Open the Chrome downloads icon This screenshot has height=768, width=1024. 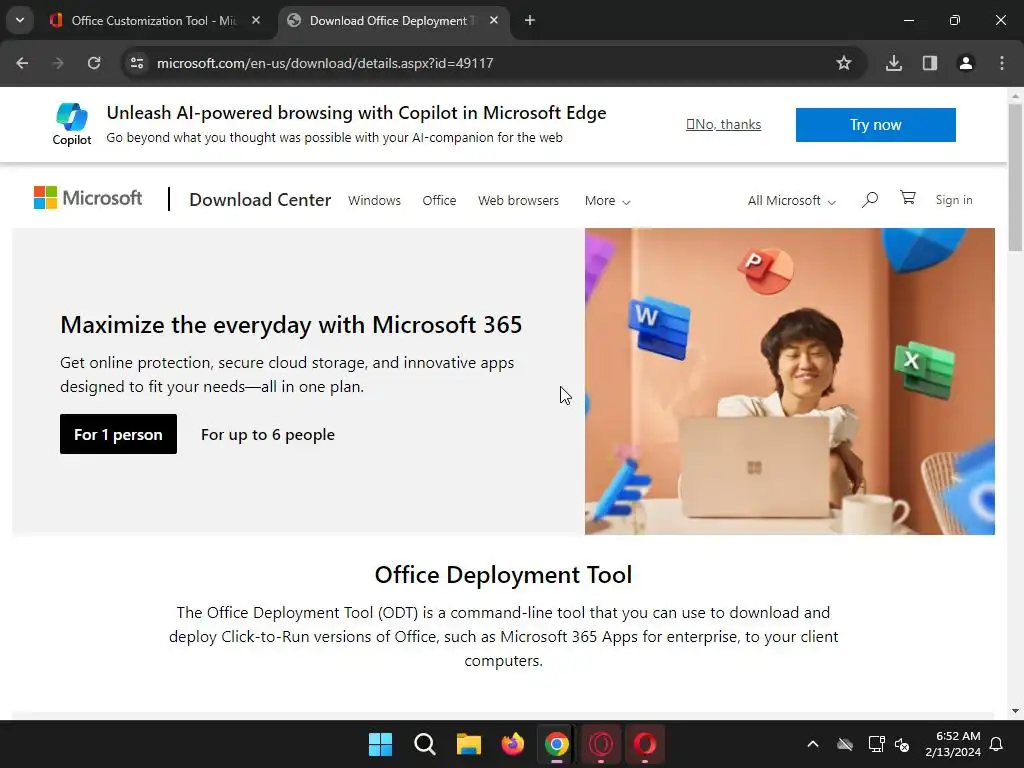click(894, 63)
